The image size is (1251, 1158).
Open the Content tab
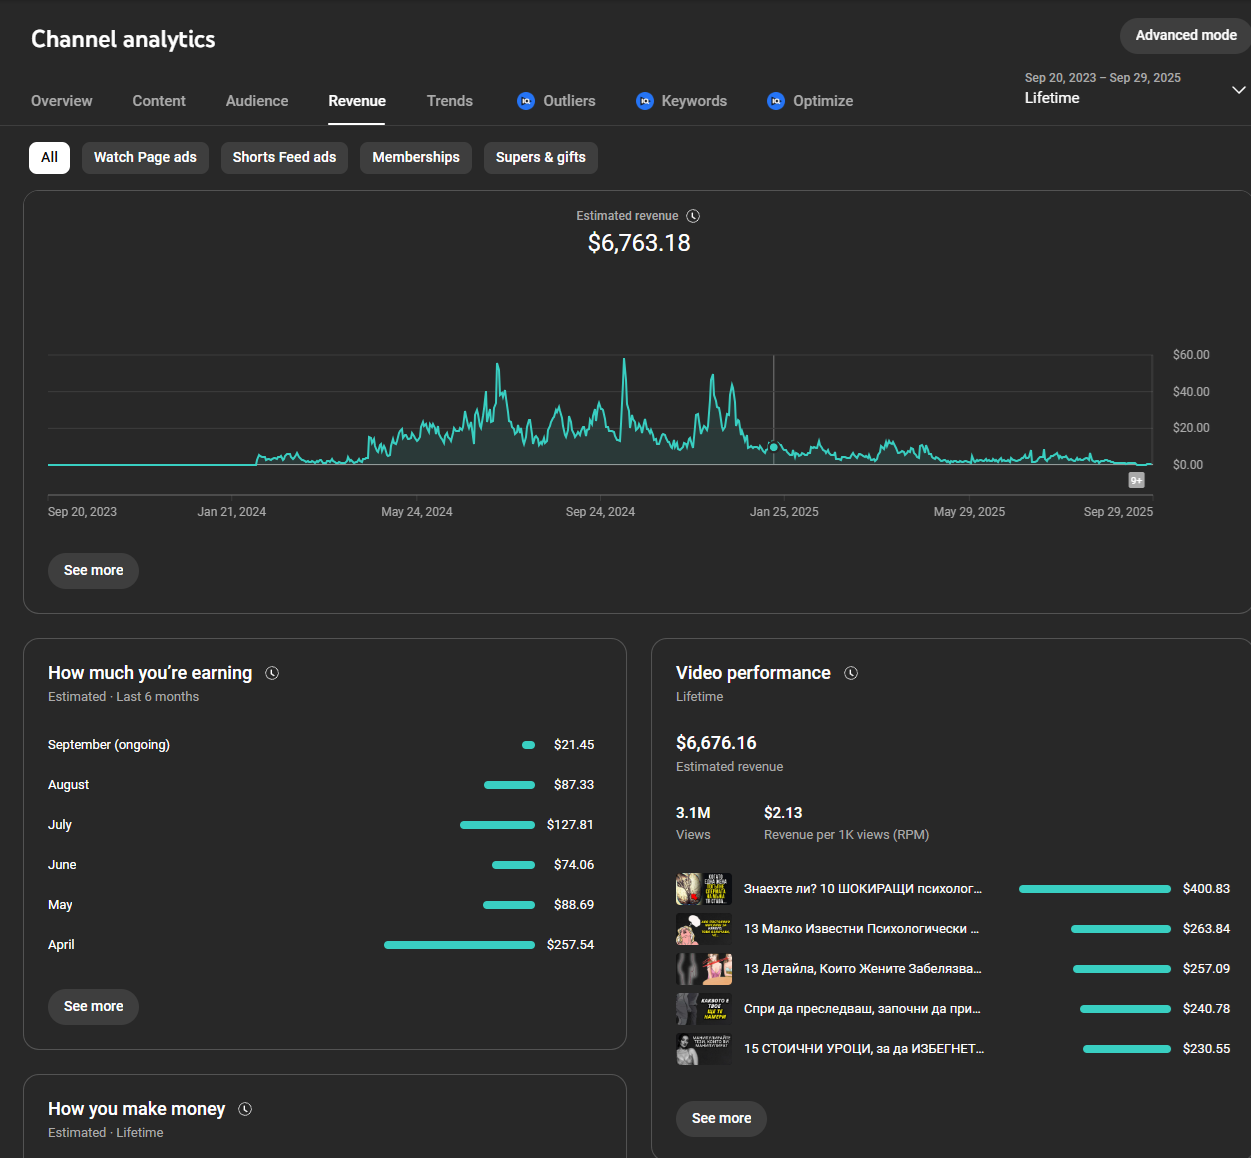pos(159,101)
